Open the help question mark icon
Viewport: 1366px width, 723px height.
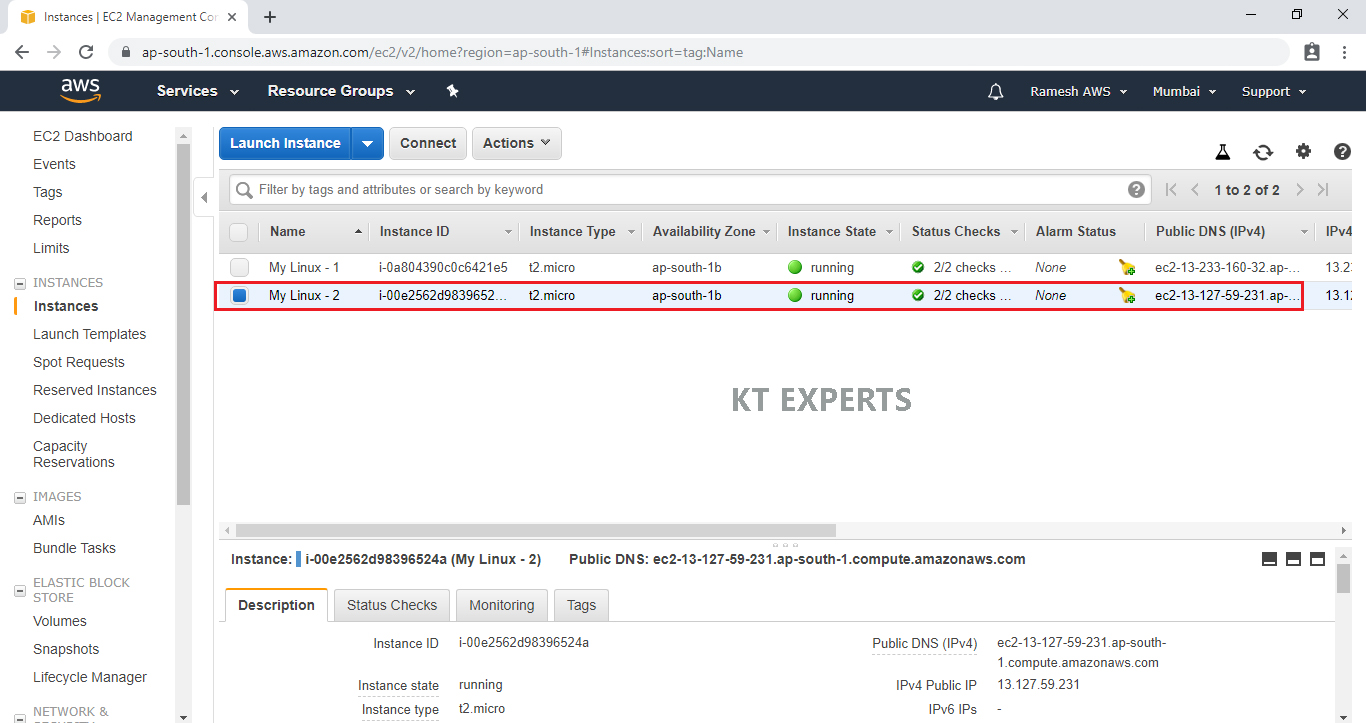point(1342,152)
